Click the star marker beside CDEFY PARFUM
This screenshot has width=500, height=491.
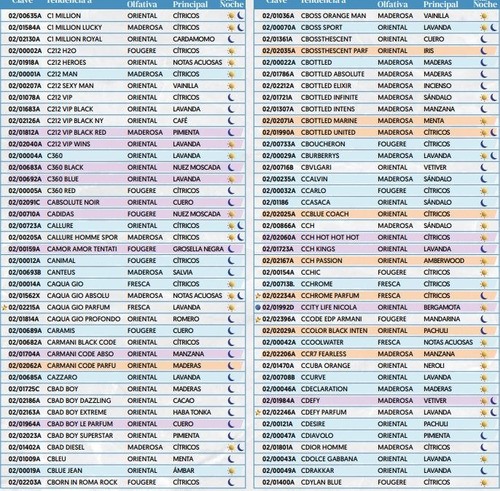[x=258, y=413]
